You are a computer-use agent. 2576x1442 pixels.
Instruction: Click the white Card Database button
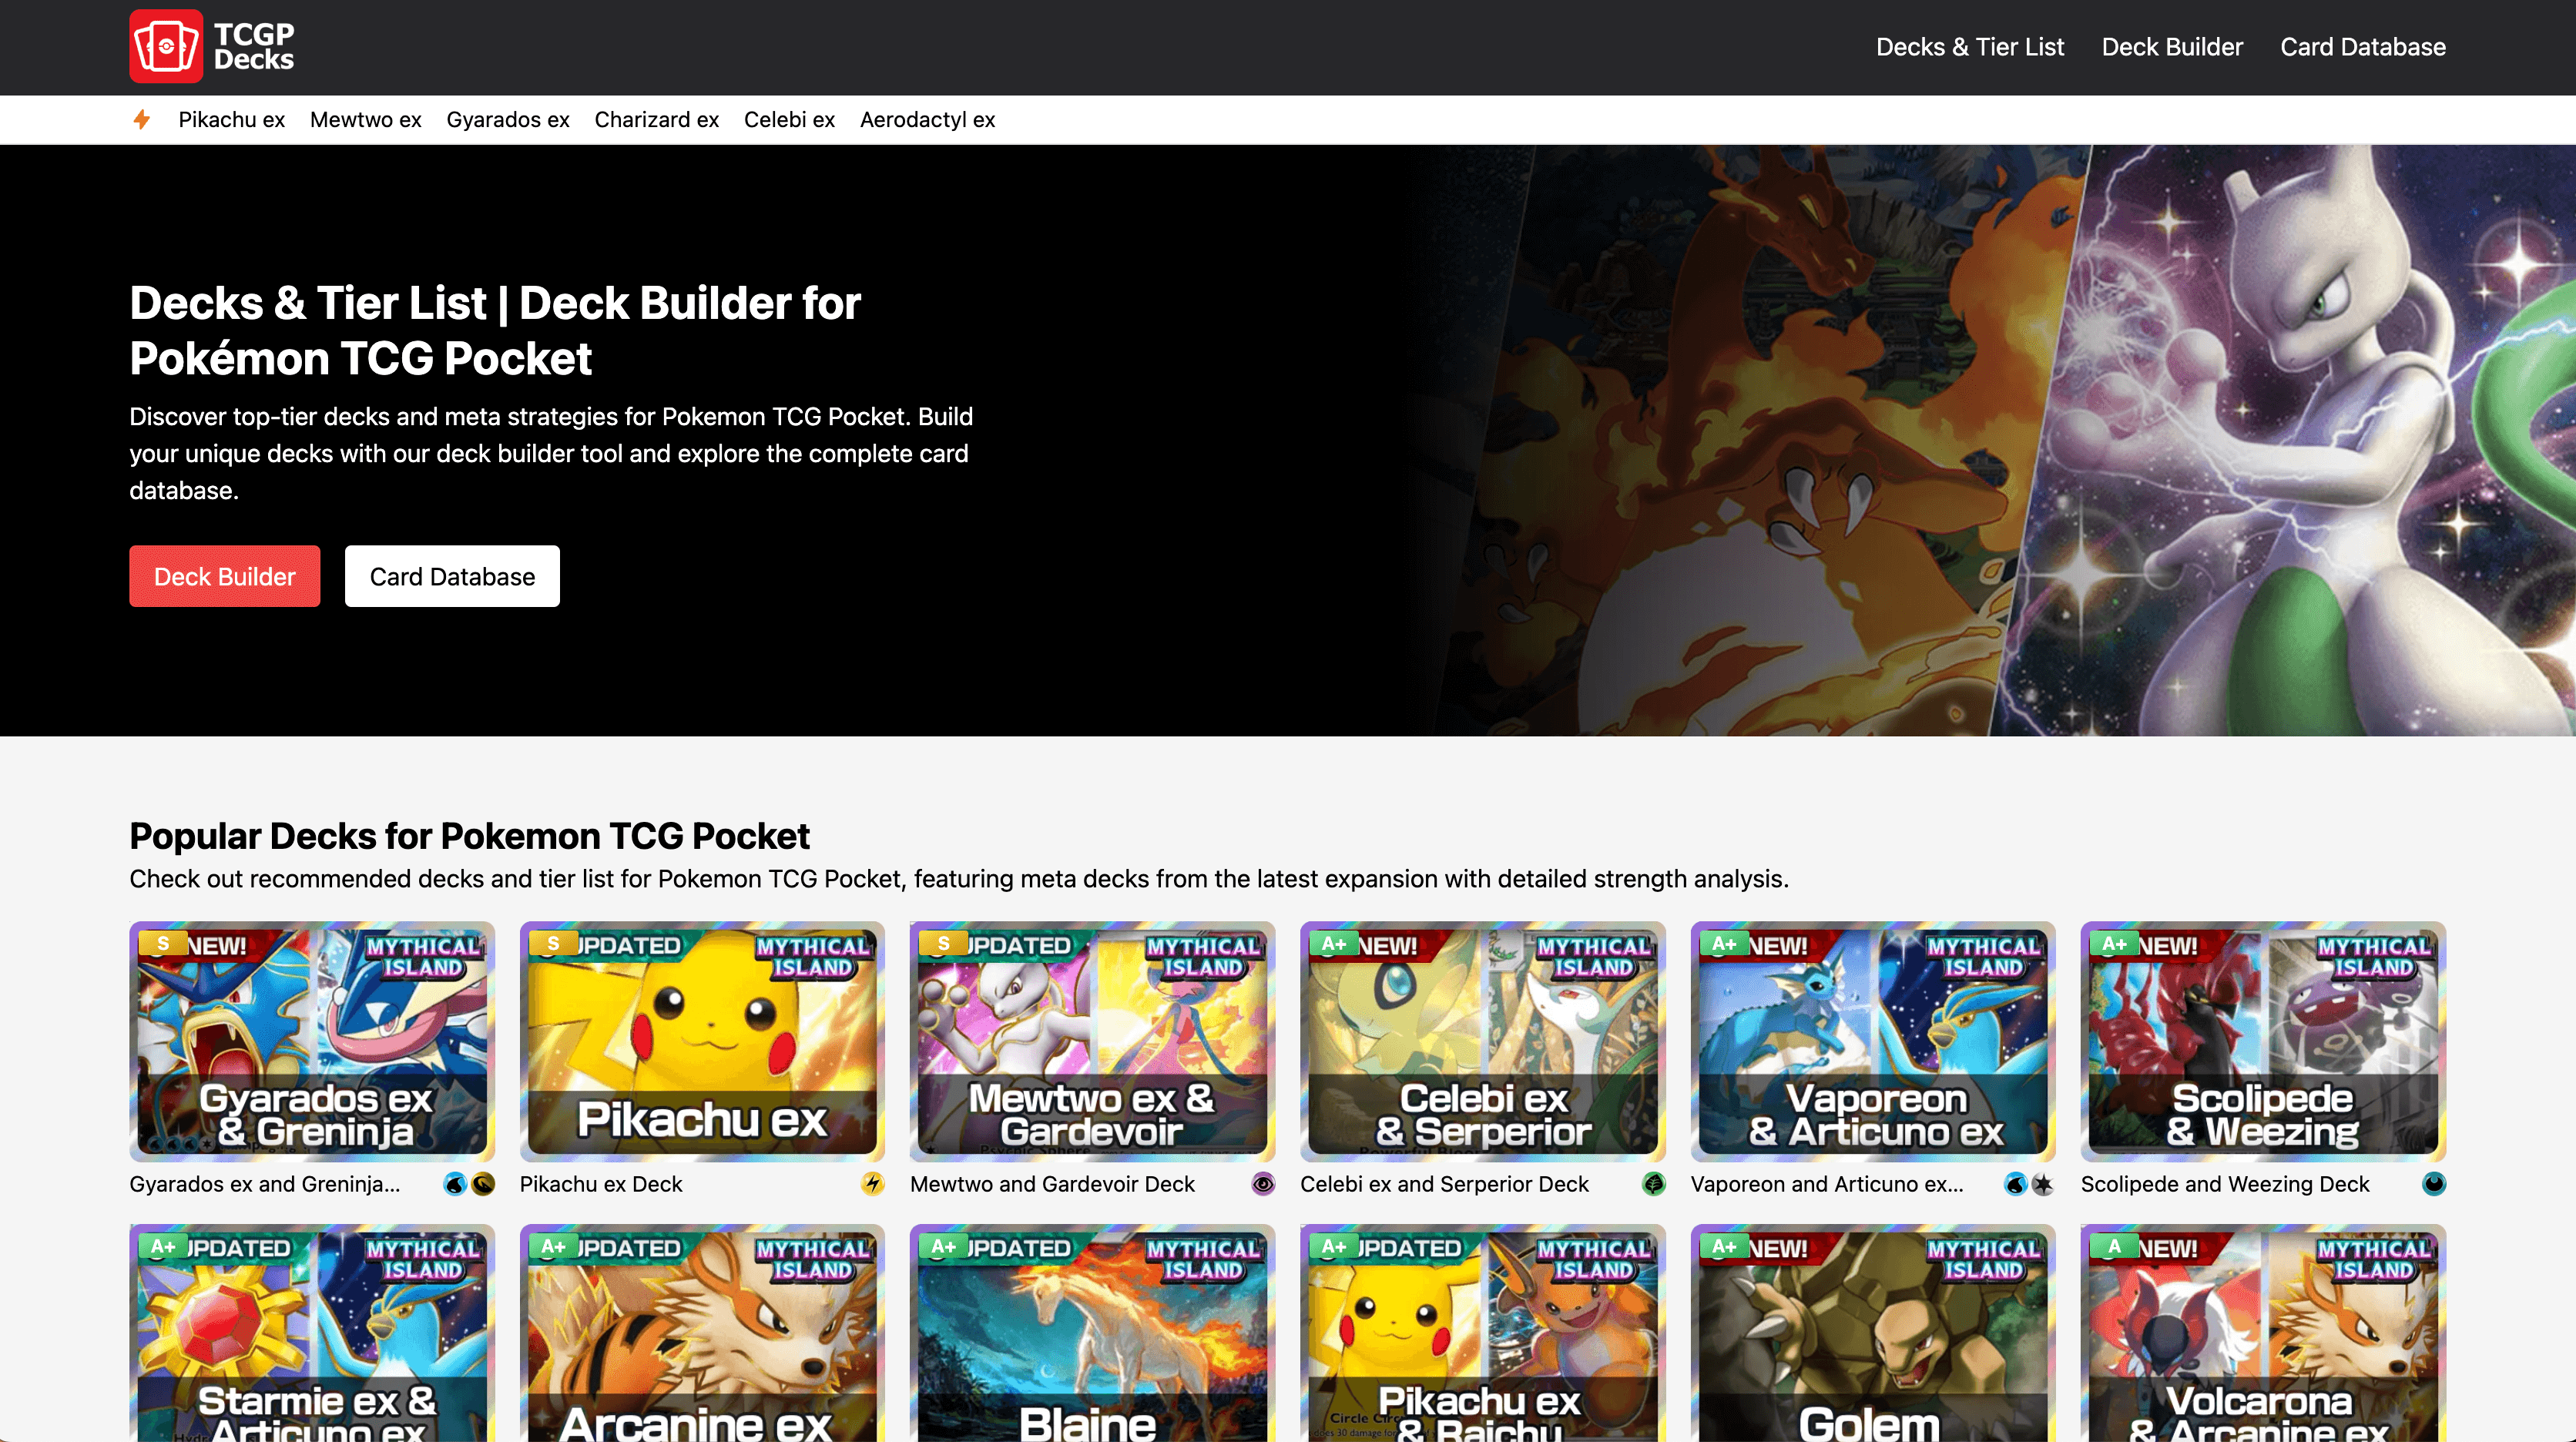coord(452,576)
